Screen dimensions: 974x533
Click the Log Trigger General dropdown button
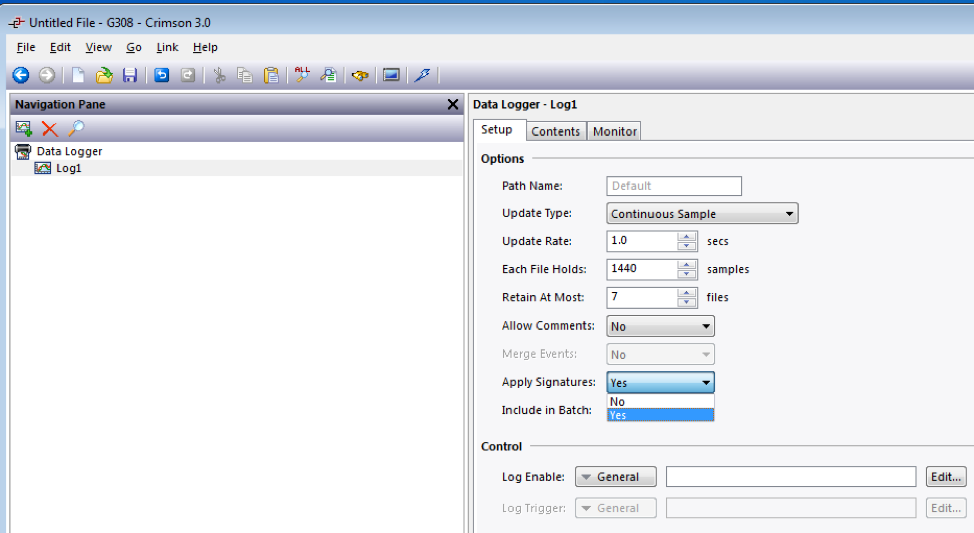[616, 508]
